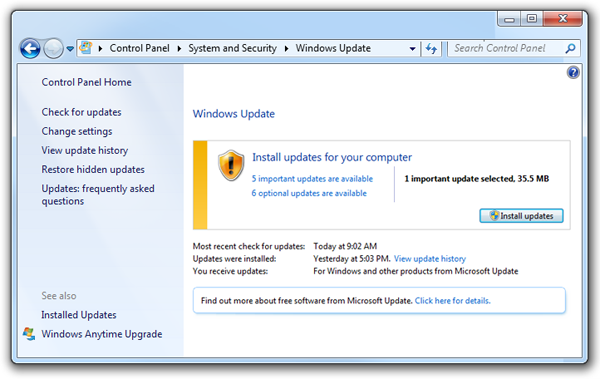The height and width of the screenshot is (379, 600).
Task: Click the yellow warning shield icon
Action: (231, 165)
